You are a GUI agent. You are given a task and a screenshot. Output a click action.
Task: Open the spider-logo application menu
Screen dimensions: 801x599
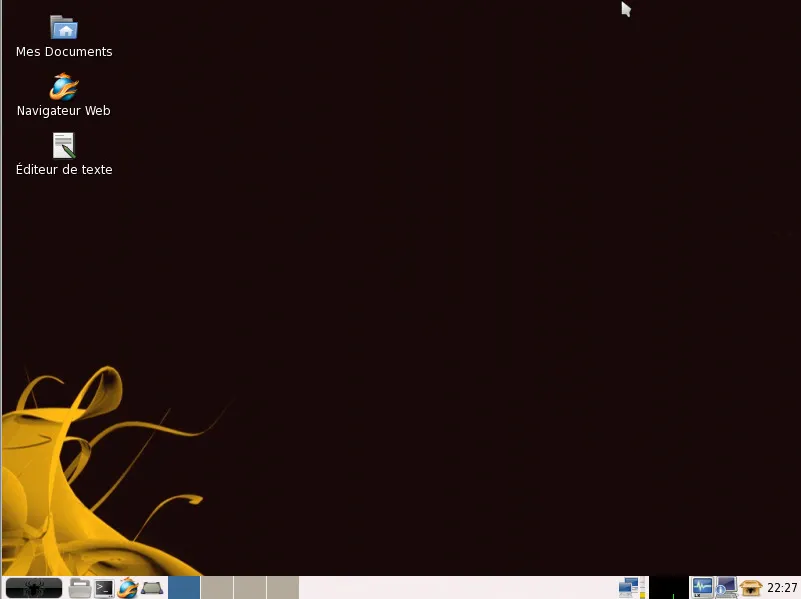(33, 588)
